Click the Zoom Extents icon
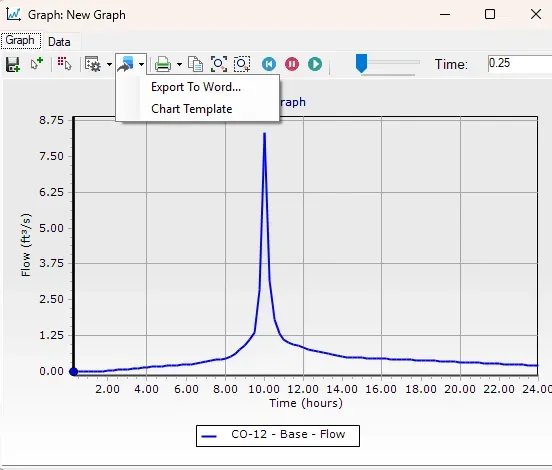Screen dimensions: 552x470 [x=219, y=64]
